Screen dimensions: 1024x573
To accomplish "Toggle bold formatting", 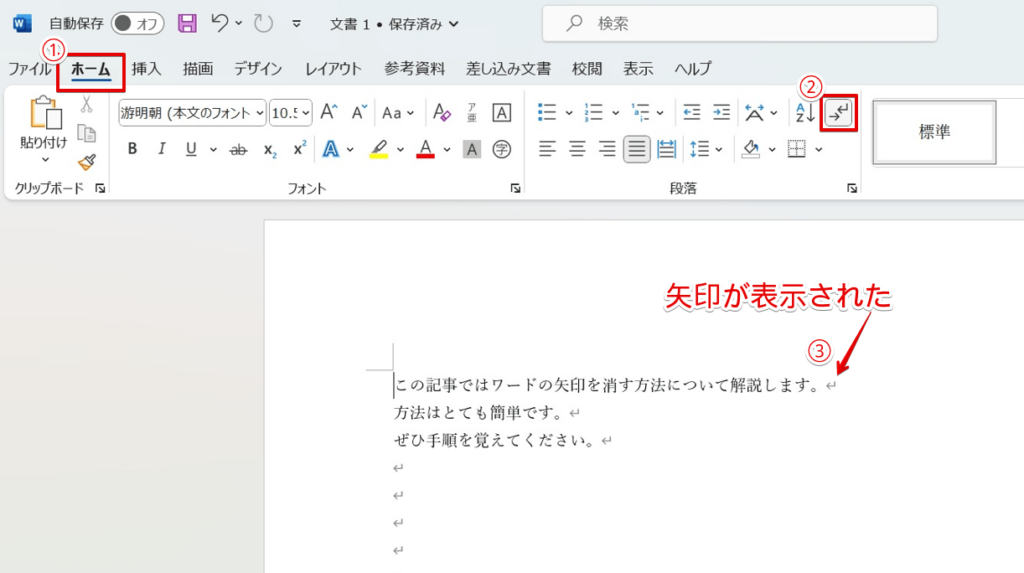I will tap(133, 149).
